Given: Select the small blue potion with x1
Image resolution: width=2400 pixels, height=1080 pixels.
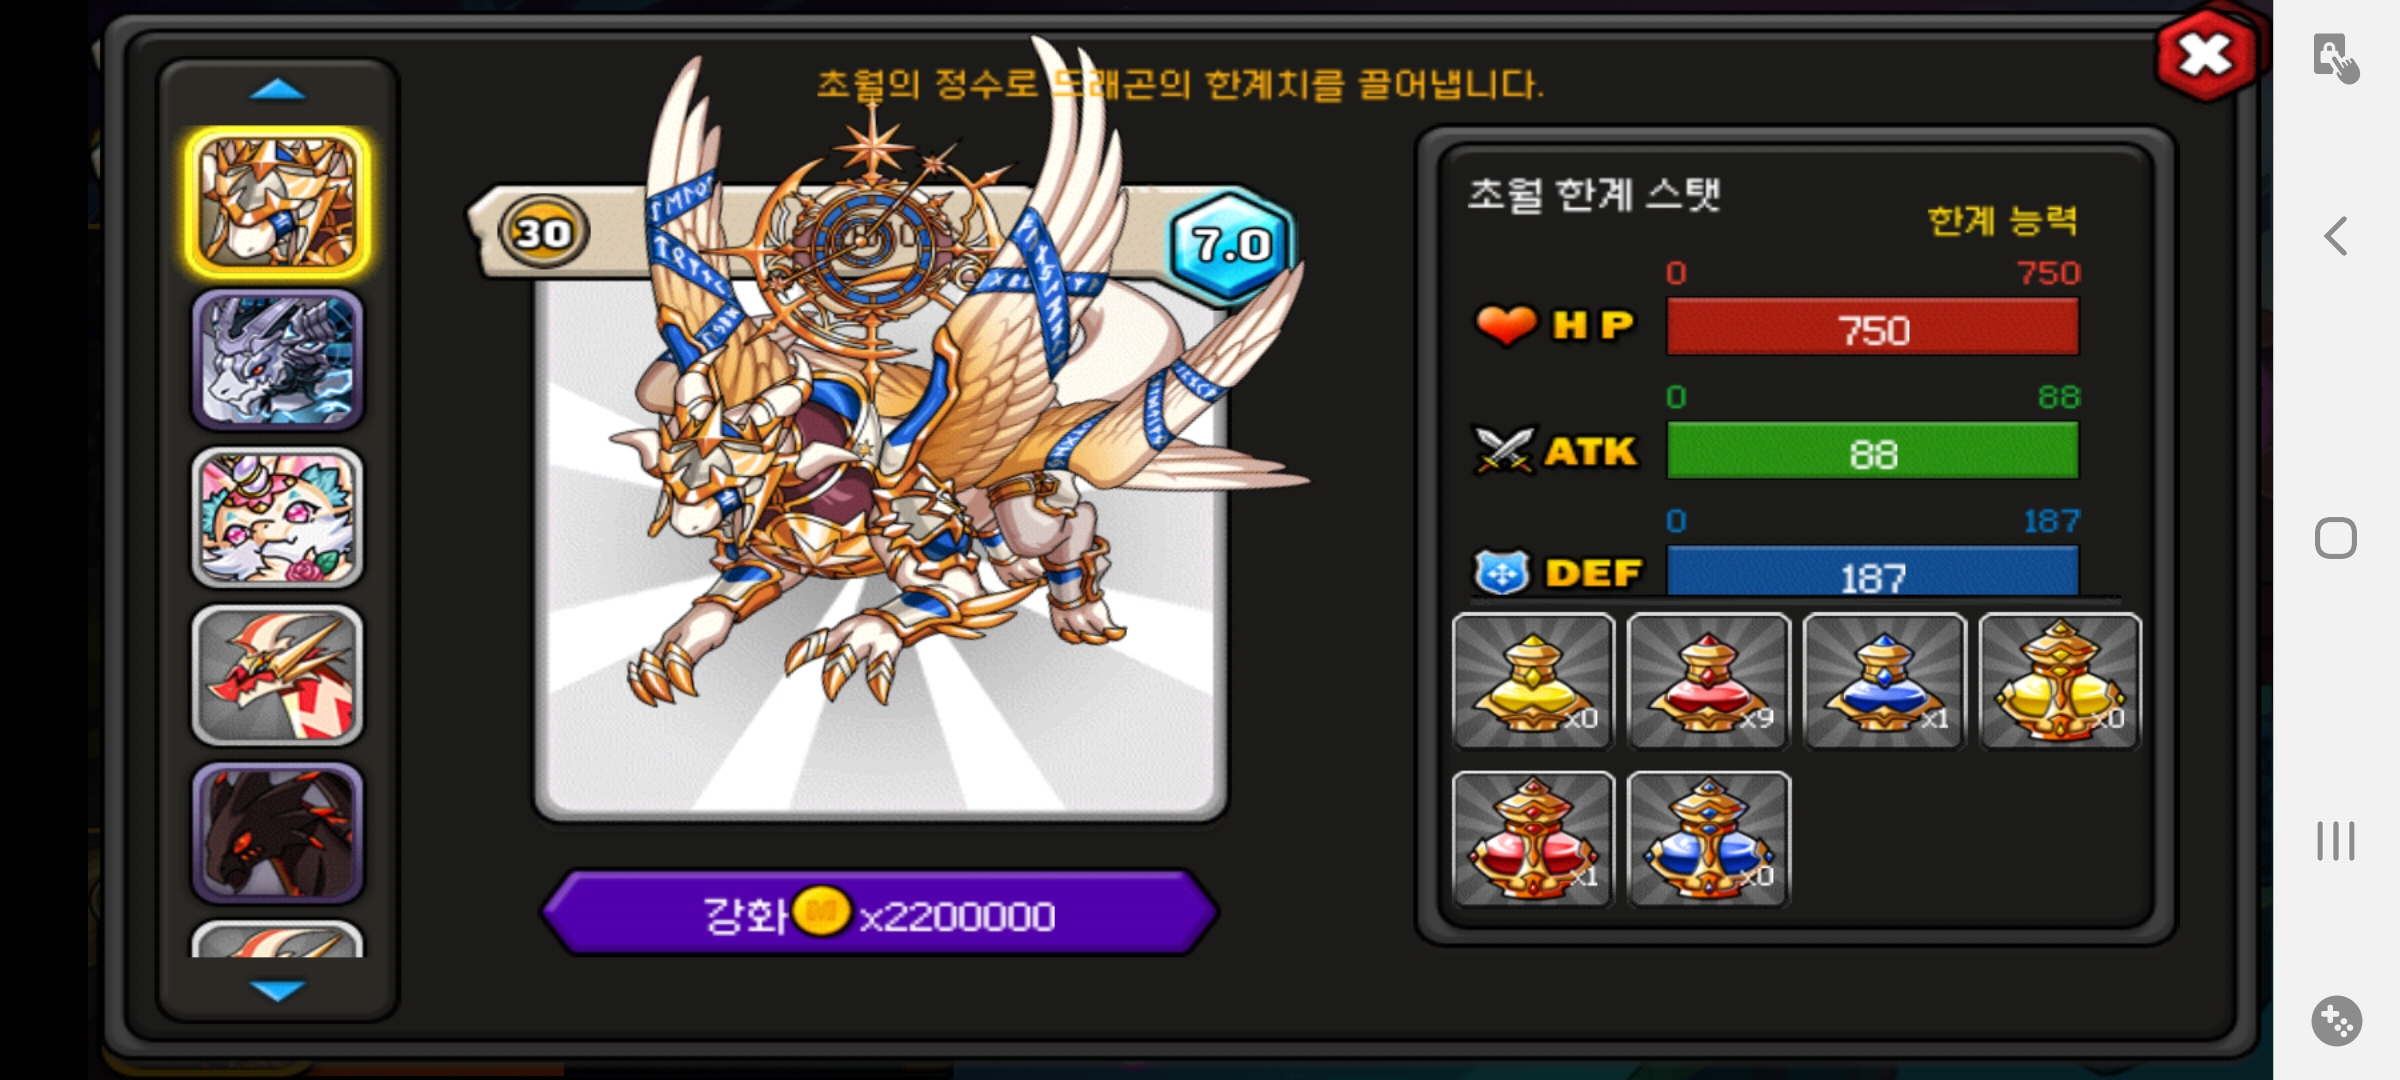Looking at the screenshot, I should pos(1885,681).
